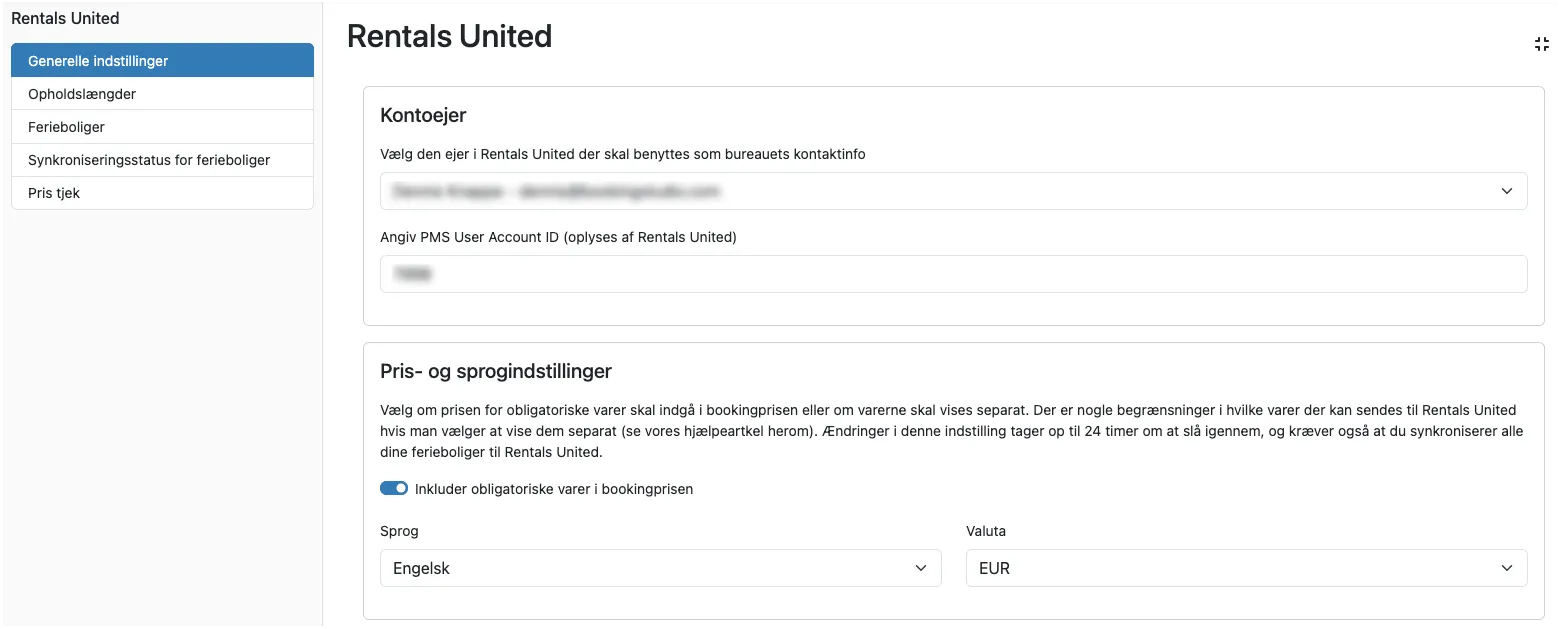Click the "Kontoejer" section heading
This screenshot has height=629, width=1560.
point(422,115)
